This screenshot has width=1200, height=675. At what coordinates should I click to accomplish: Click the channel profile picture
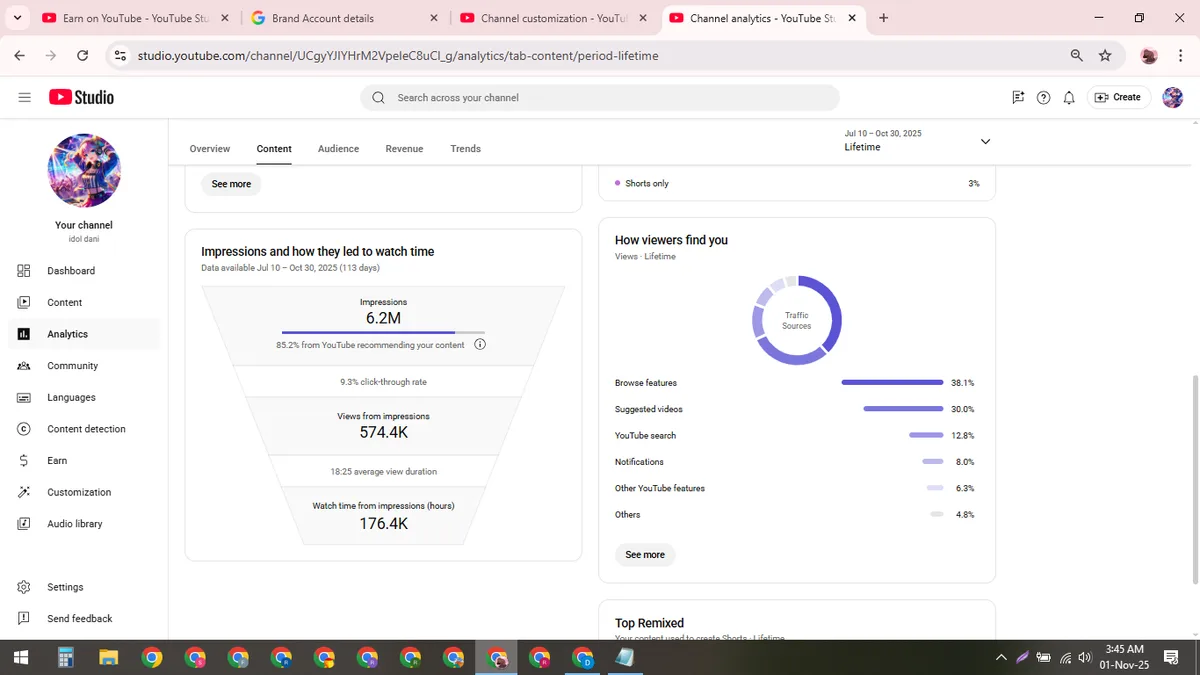click(x=84, y=171)
